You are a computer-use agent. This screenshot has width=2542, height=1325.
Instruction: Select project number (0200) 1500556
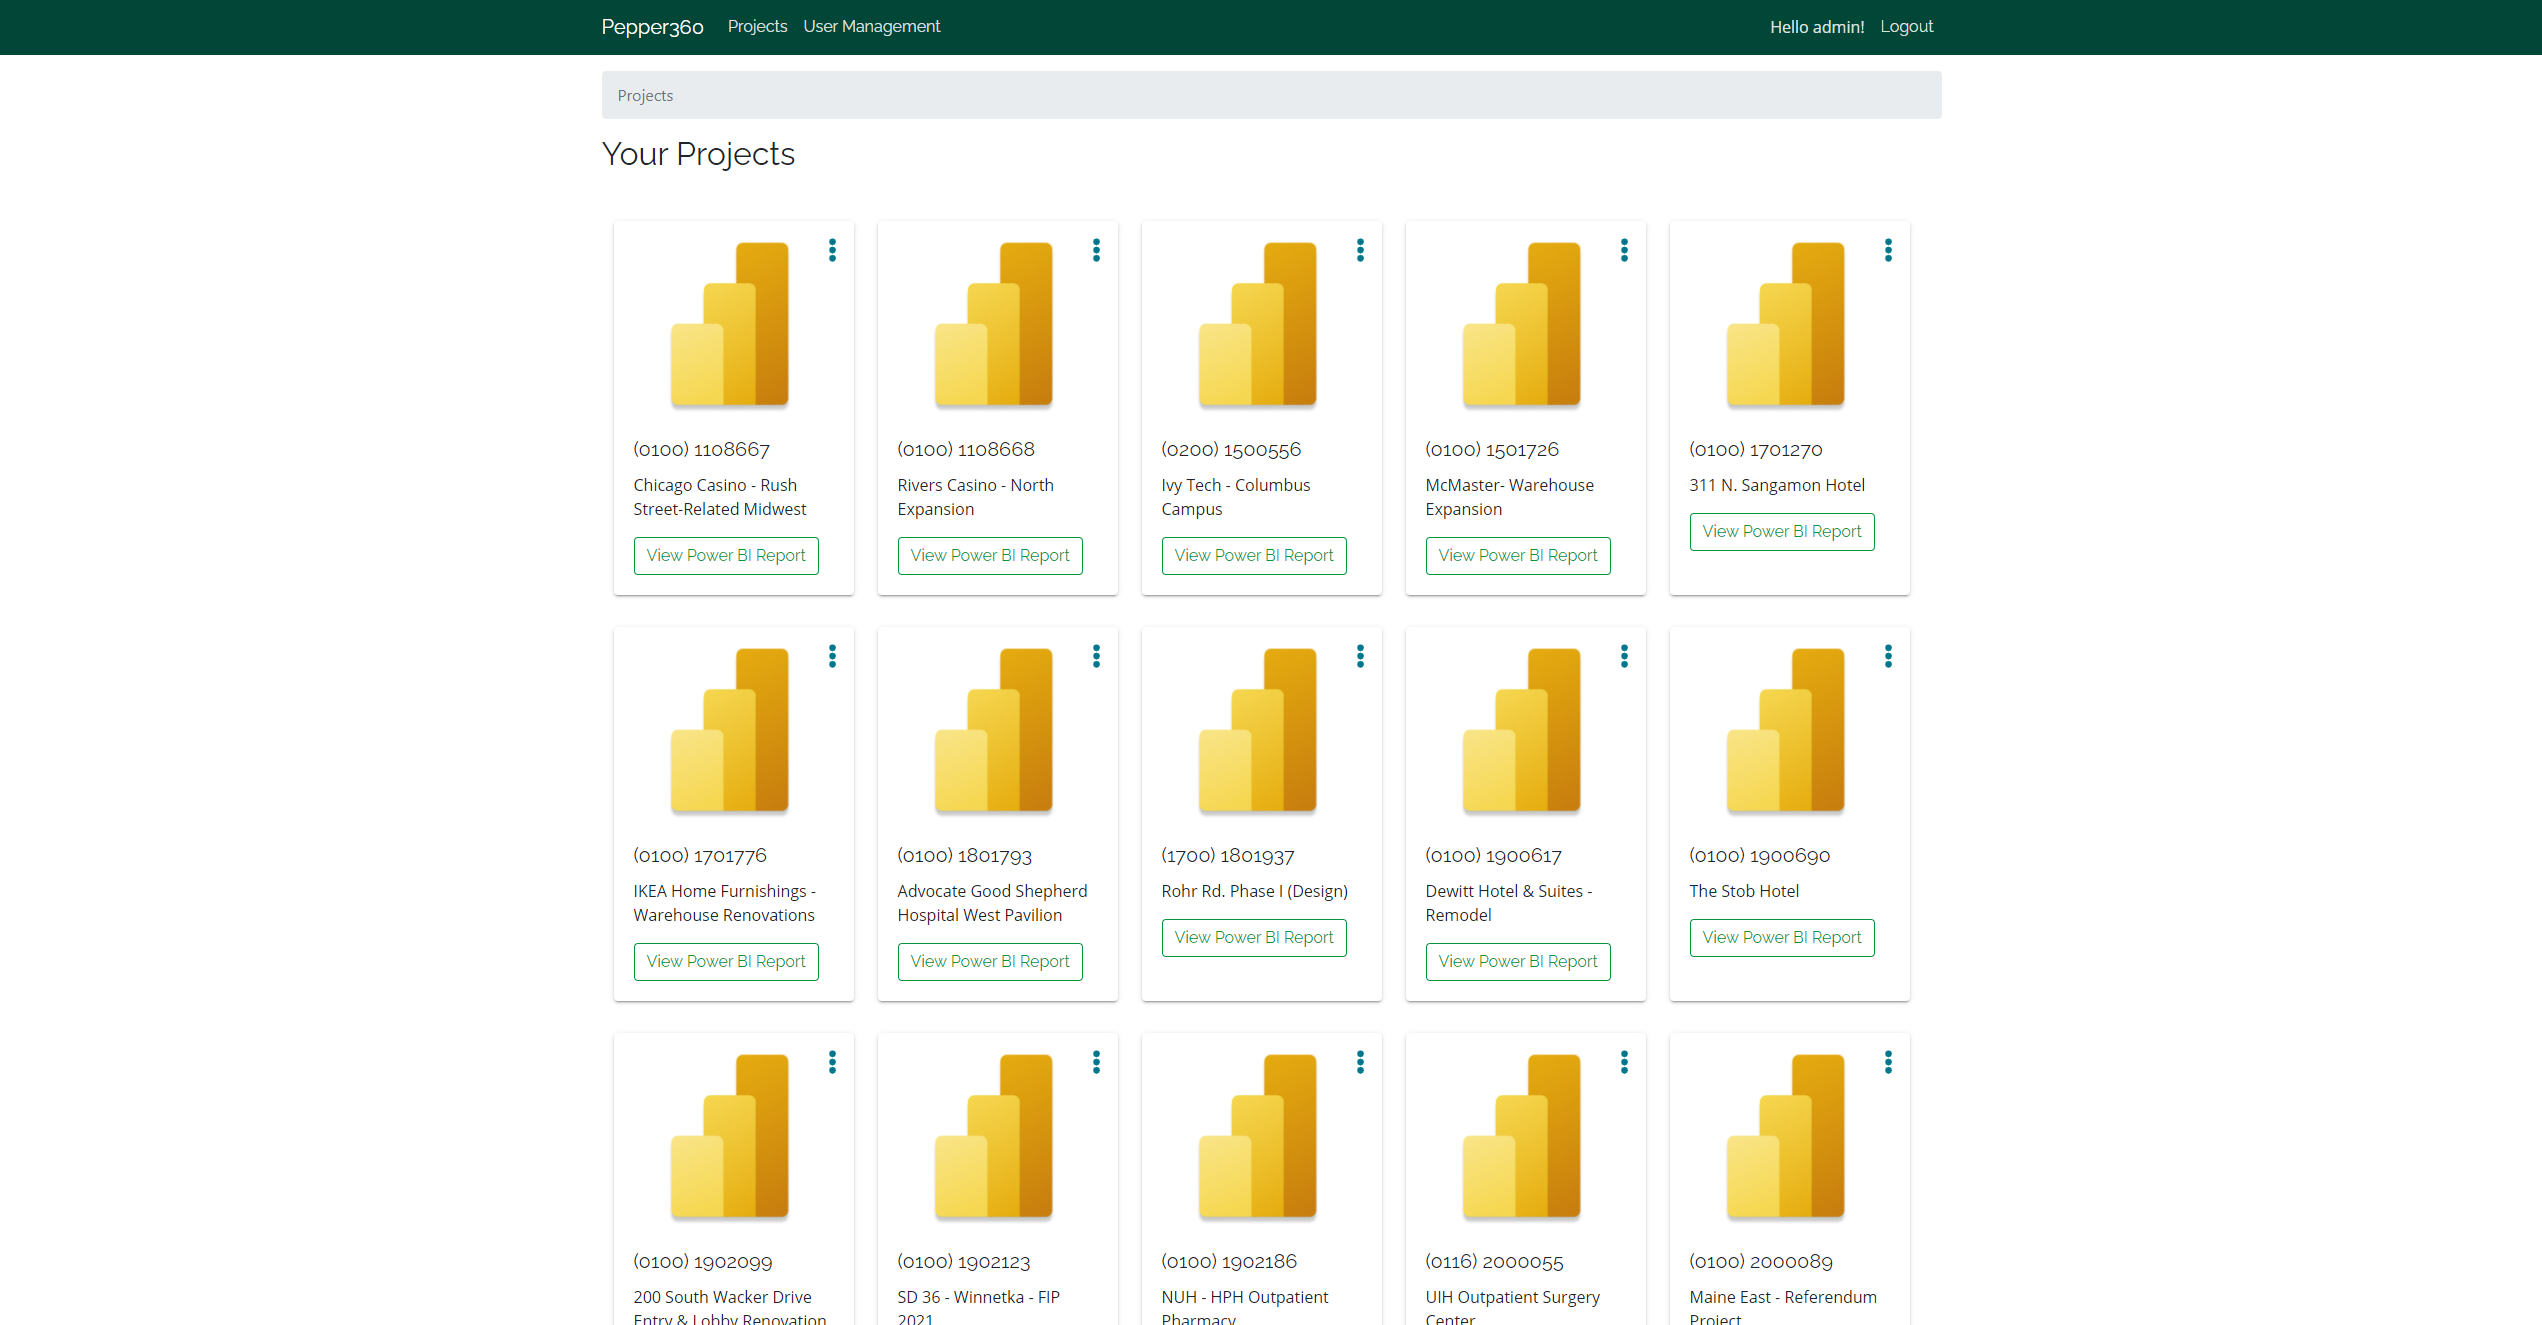(x=1231, y=450)
